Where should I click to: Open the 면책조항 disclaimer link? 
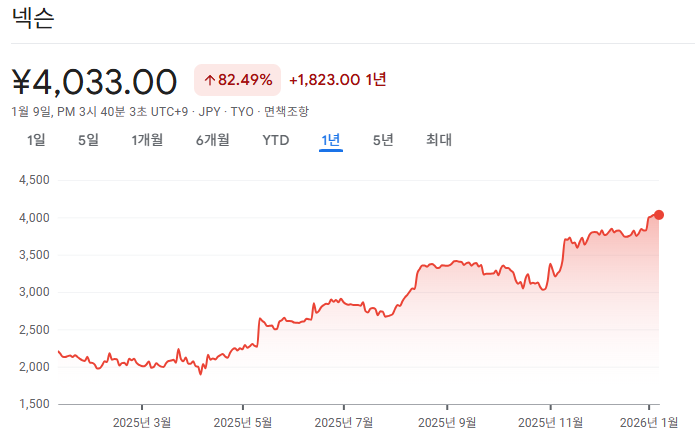(x=287, y=111)
